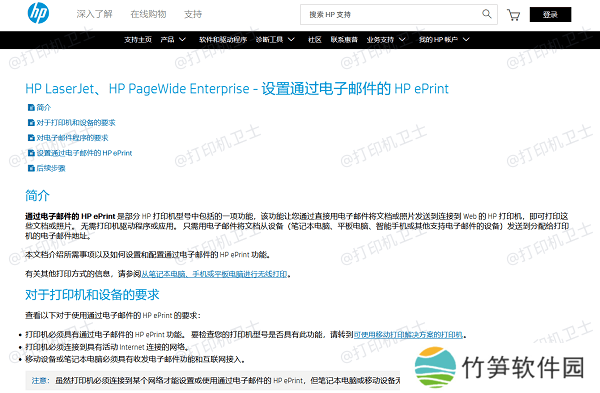
Task: Expand the 业务支持 dropdown
Action: (x=386, y=39)
